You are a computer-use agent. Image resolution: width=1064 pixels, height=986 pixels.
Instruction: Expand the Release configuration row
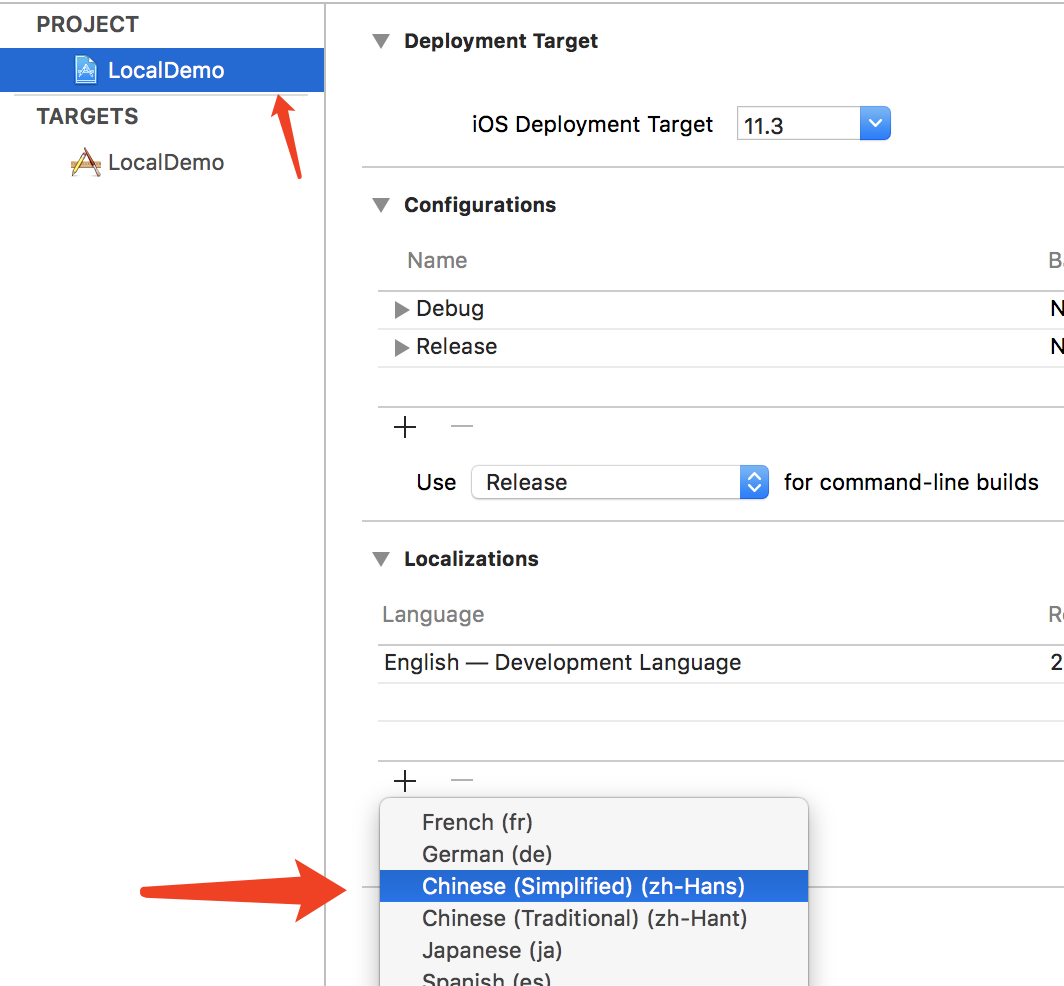(x=402, y=347)
